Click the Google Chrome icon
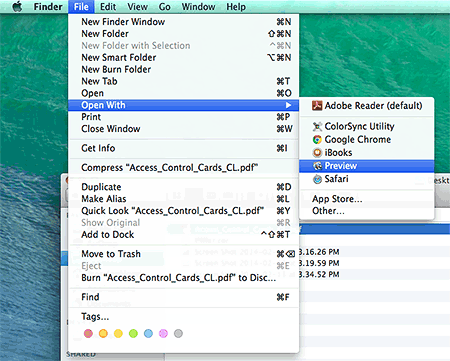Image resolution: width=450 pixels, height=361 pixels. pos(317,140)
